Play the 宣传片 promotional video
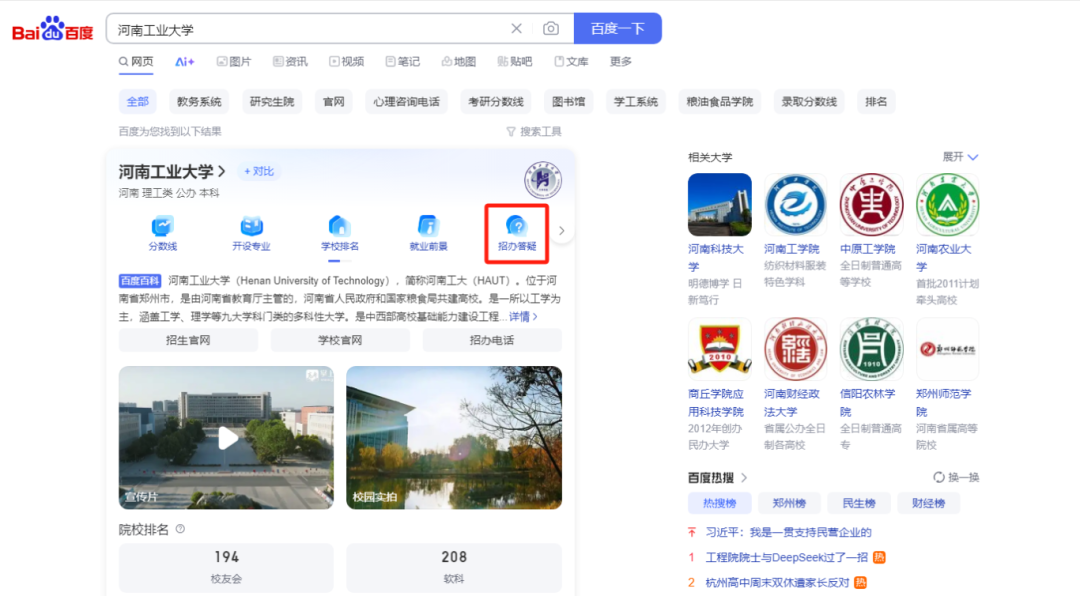1080x596 pixels. [227, 437]
